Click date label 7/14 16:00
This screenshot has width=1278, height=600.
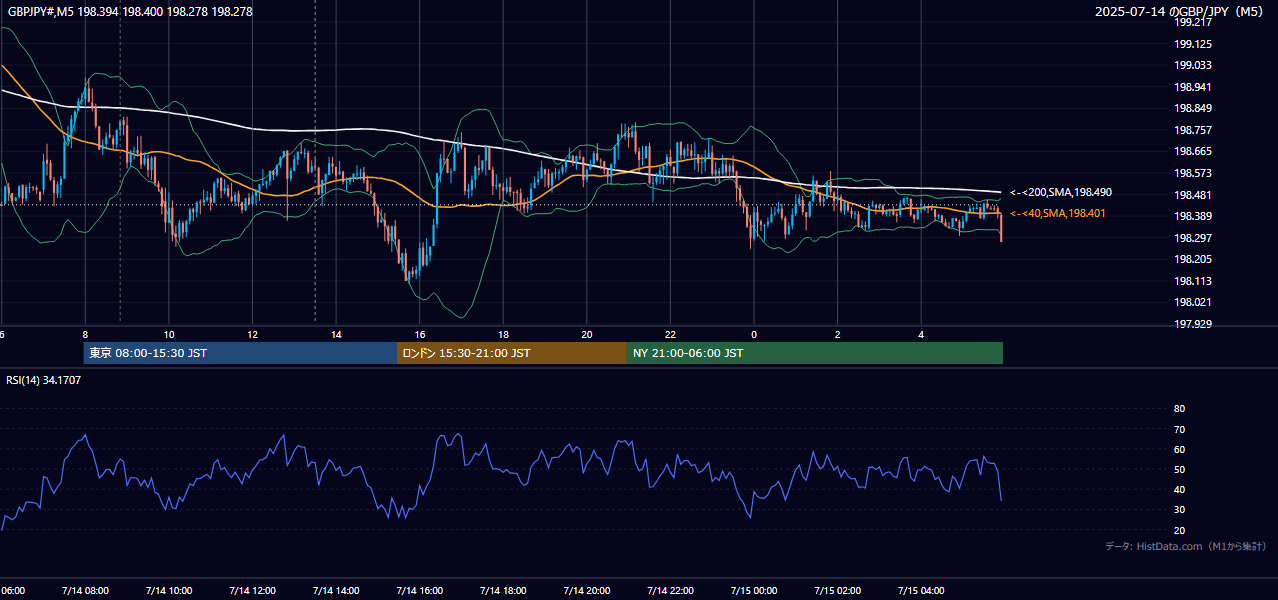pyautogui.click(x=420, y=590)
